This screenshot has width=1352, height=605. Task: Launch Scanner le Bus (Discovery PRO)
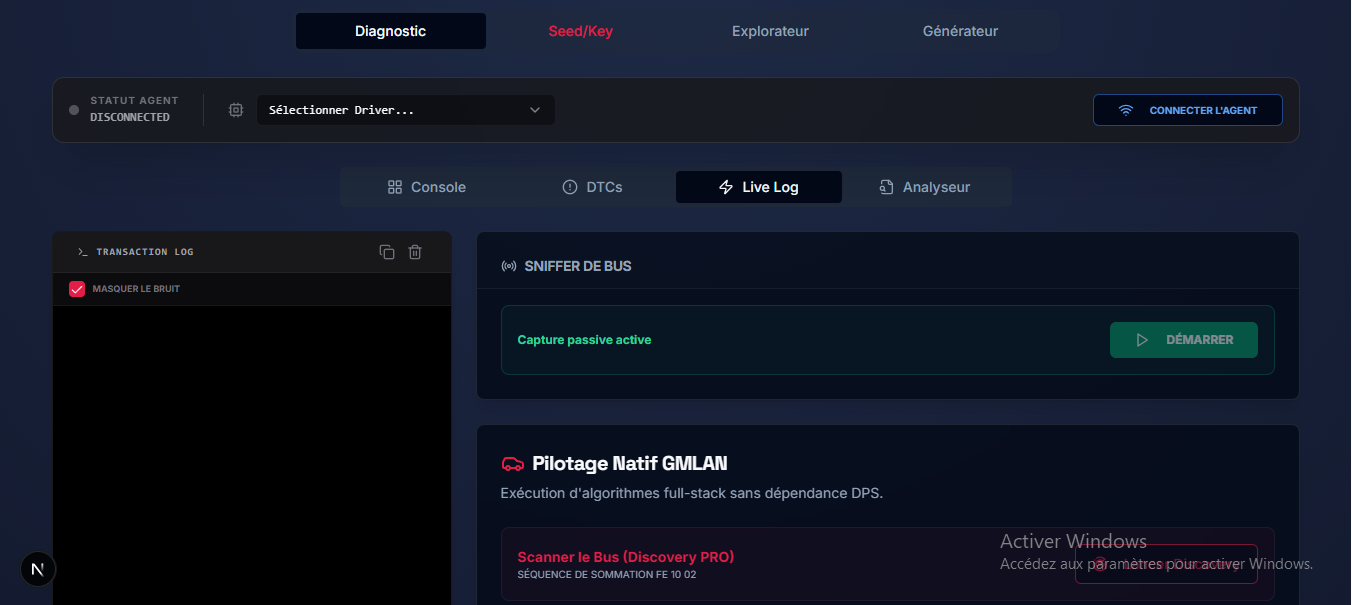(624, 556)
